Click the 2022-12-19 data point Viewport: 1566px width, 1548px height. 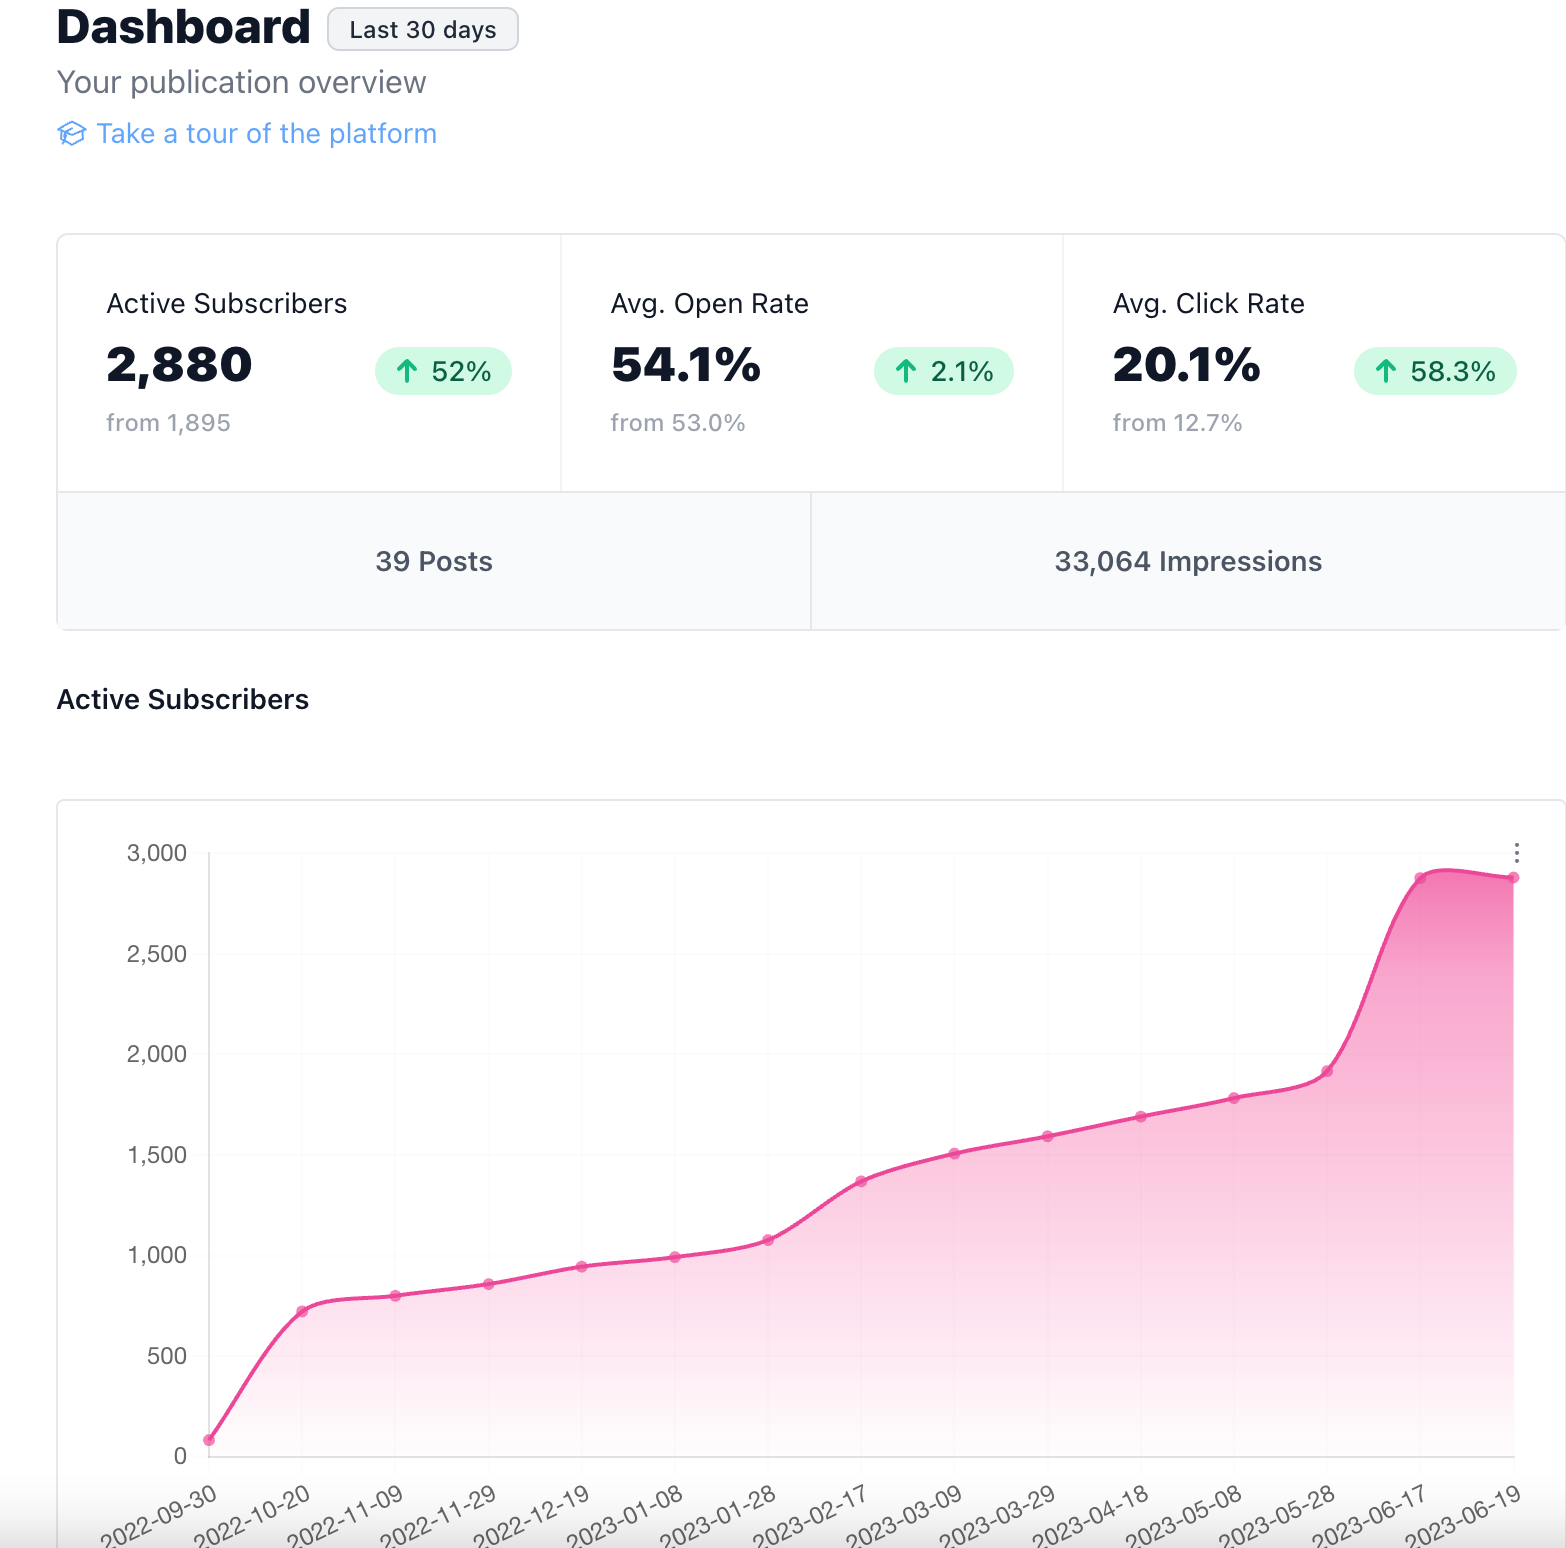pos(582,1266)
